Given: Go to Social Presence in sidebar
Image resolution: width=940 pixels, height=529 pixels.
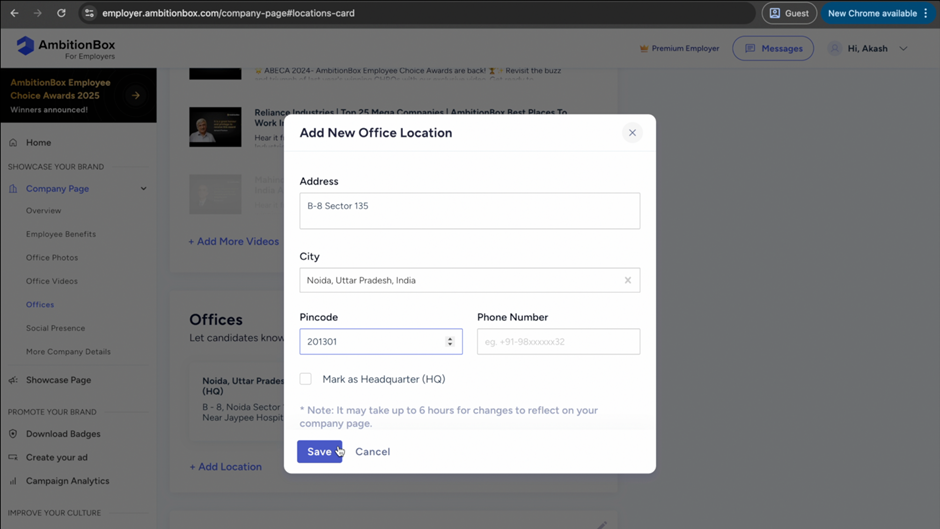Looking at the screenshot, I should click(55, 328).
